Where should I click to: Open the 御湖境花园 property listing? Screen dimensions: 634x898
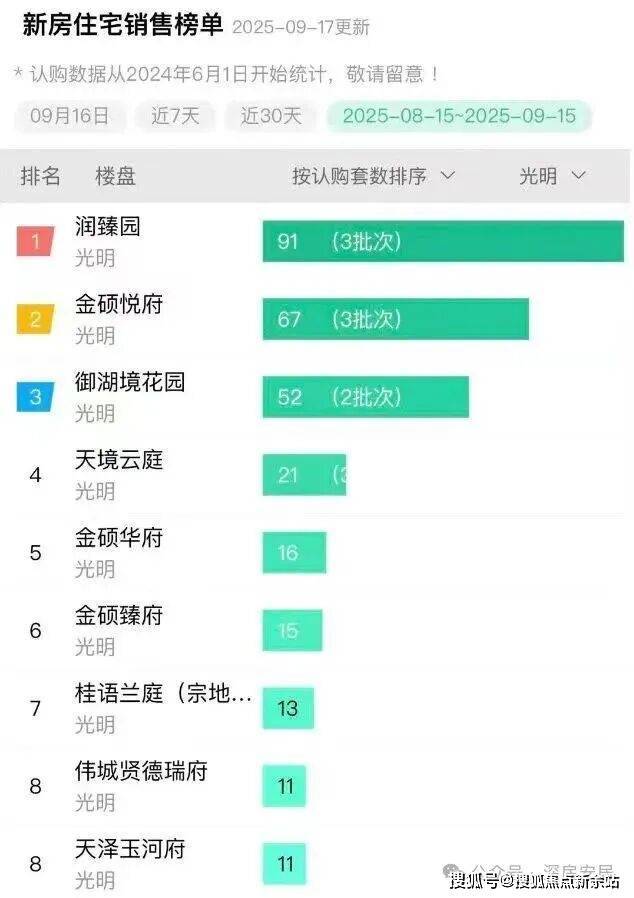(130, 382)
